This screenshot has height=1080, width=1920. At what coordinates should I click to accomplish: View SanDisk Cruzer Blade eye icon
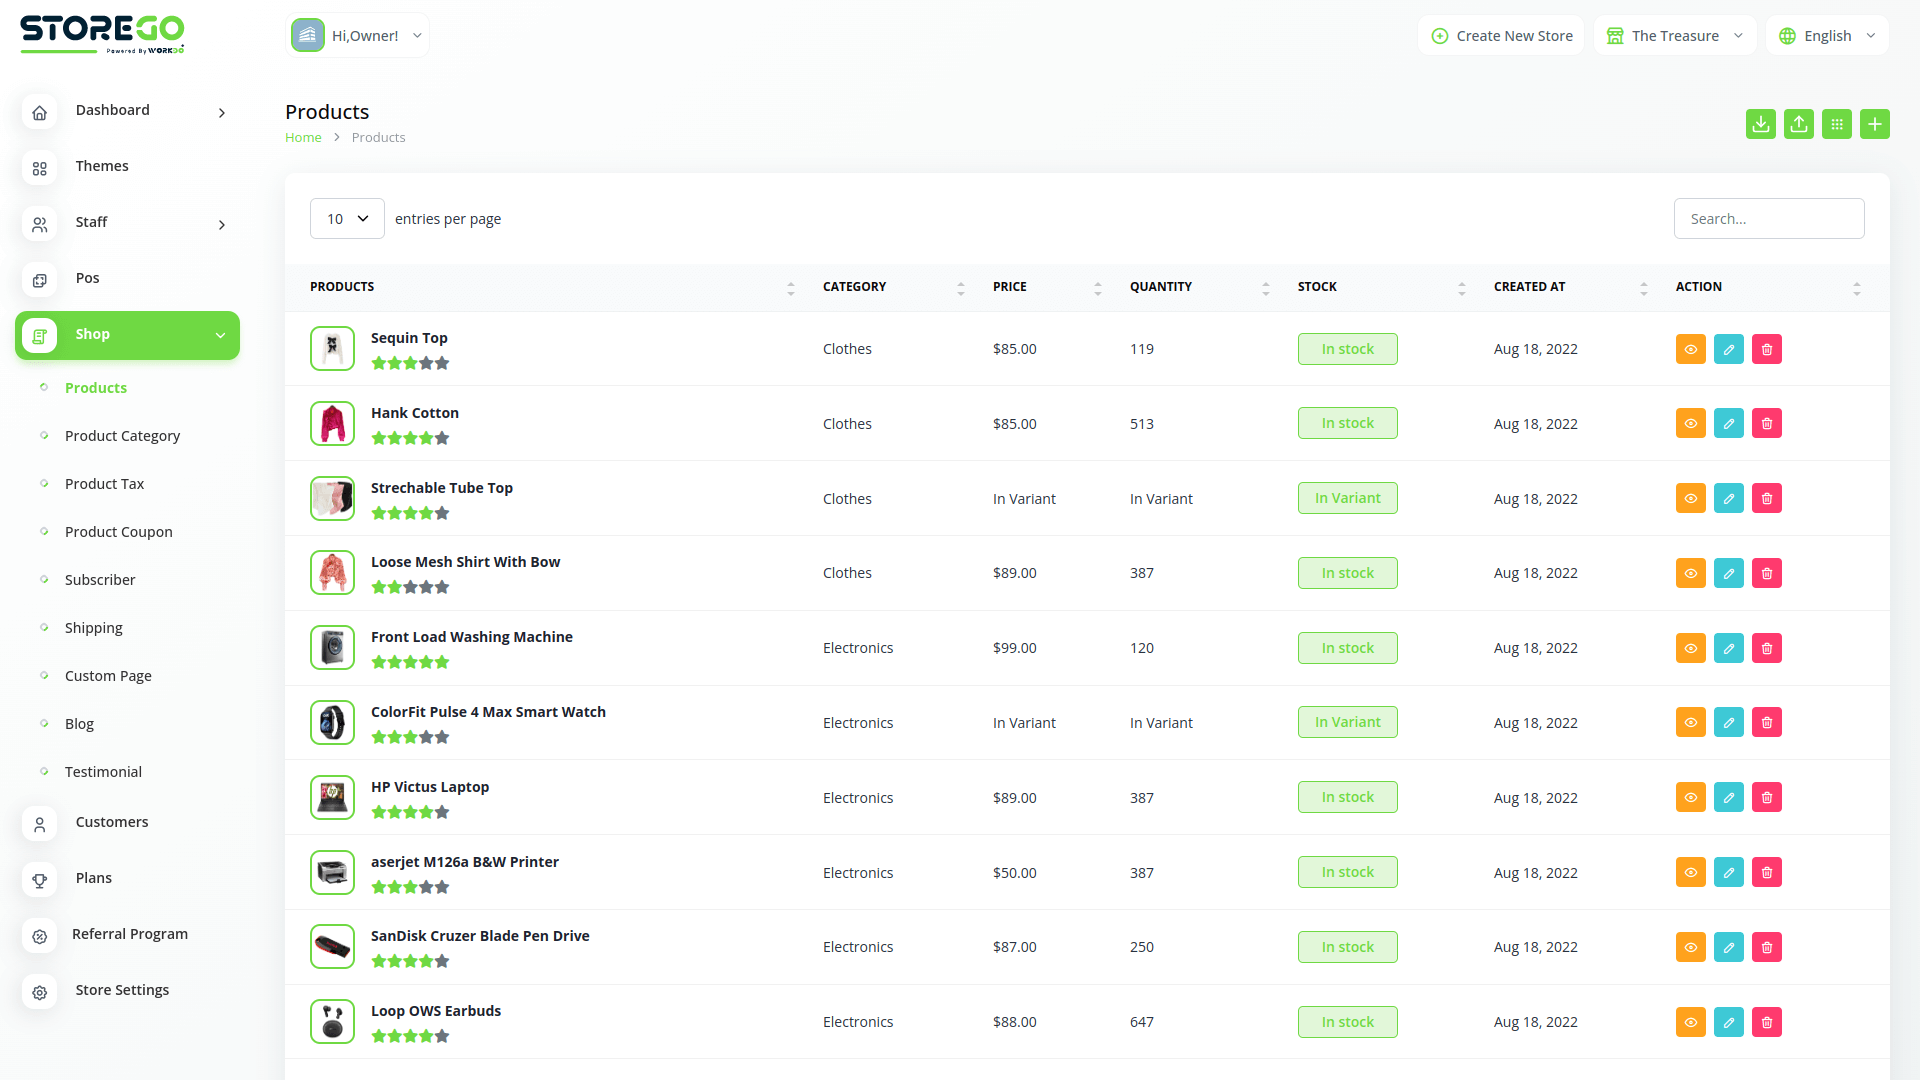(x=1691, y=947)
